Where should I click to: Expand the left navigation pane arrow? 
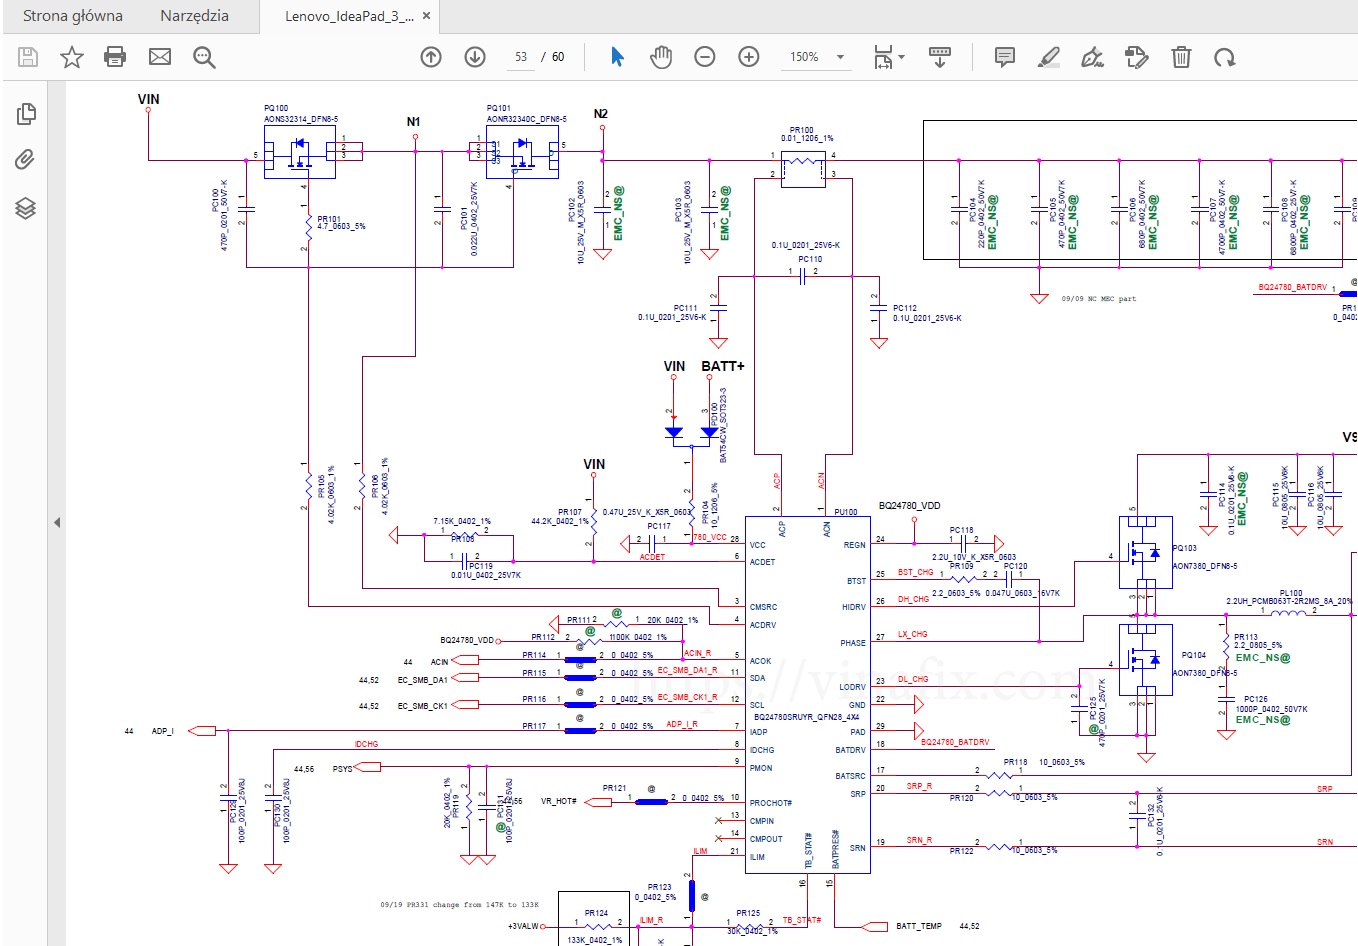(x=57, y=522)
